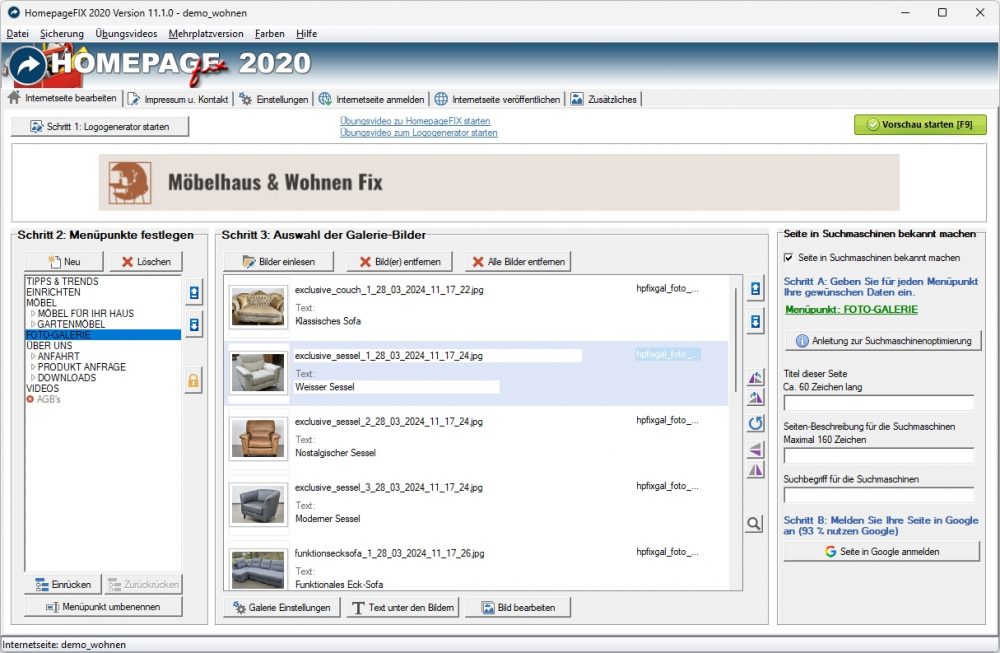Click red X icon on Bild(er) entfernen

[x=365, y=261]
